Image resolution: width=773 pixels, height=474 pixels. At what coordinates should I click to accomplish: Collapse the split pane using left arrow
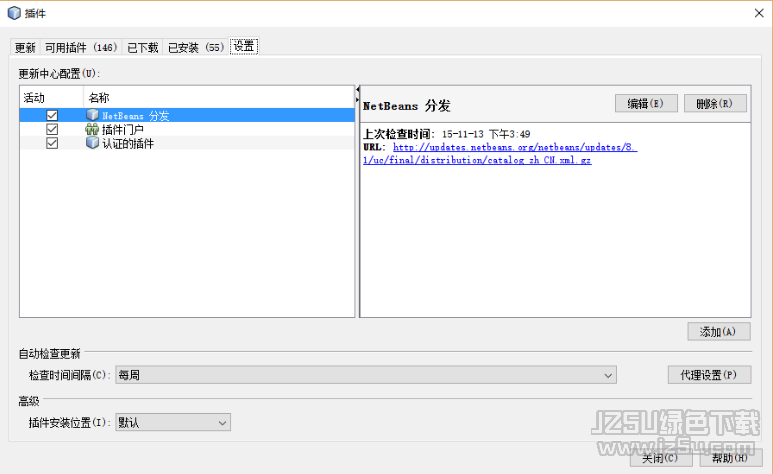point(357,90)
